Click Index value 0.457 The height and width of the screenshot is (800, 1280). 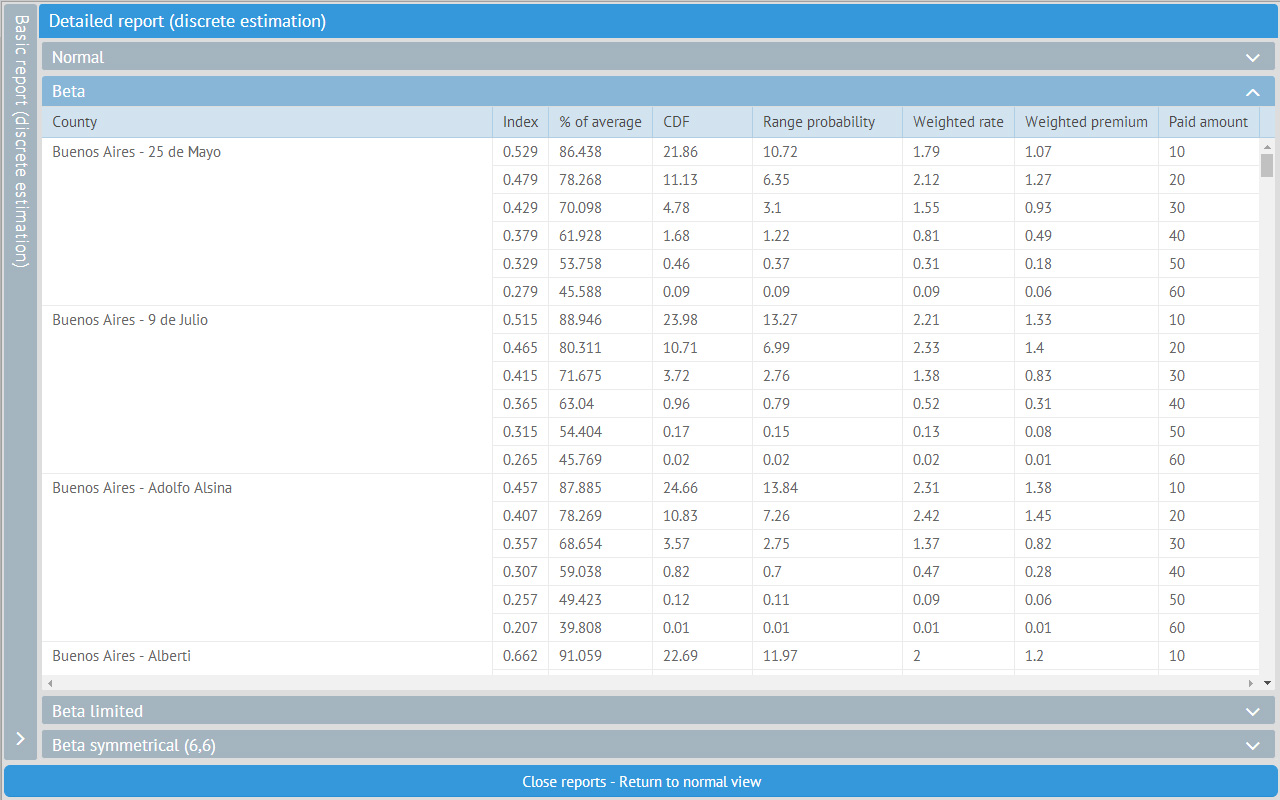(521, 488)
